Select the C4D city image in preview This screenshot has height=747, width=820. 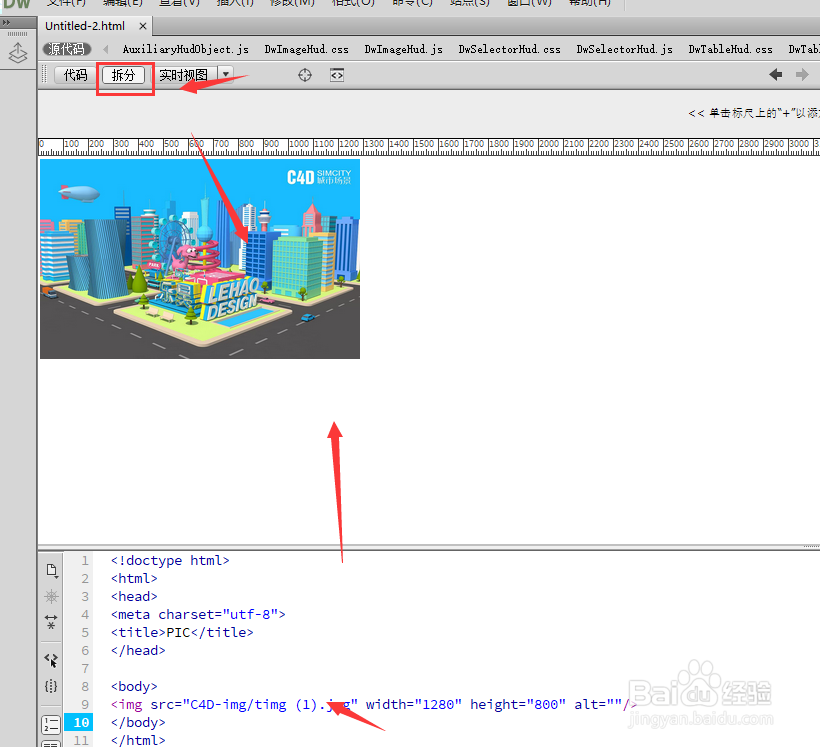pos(200,259)
